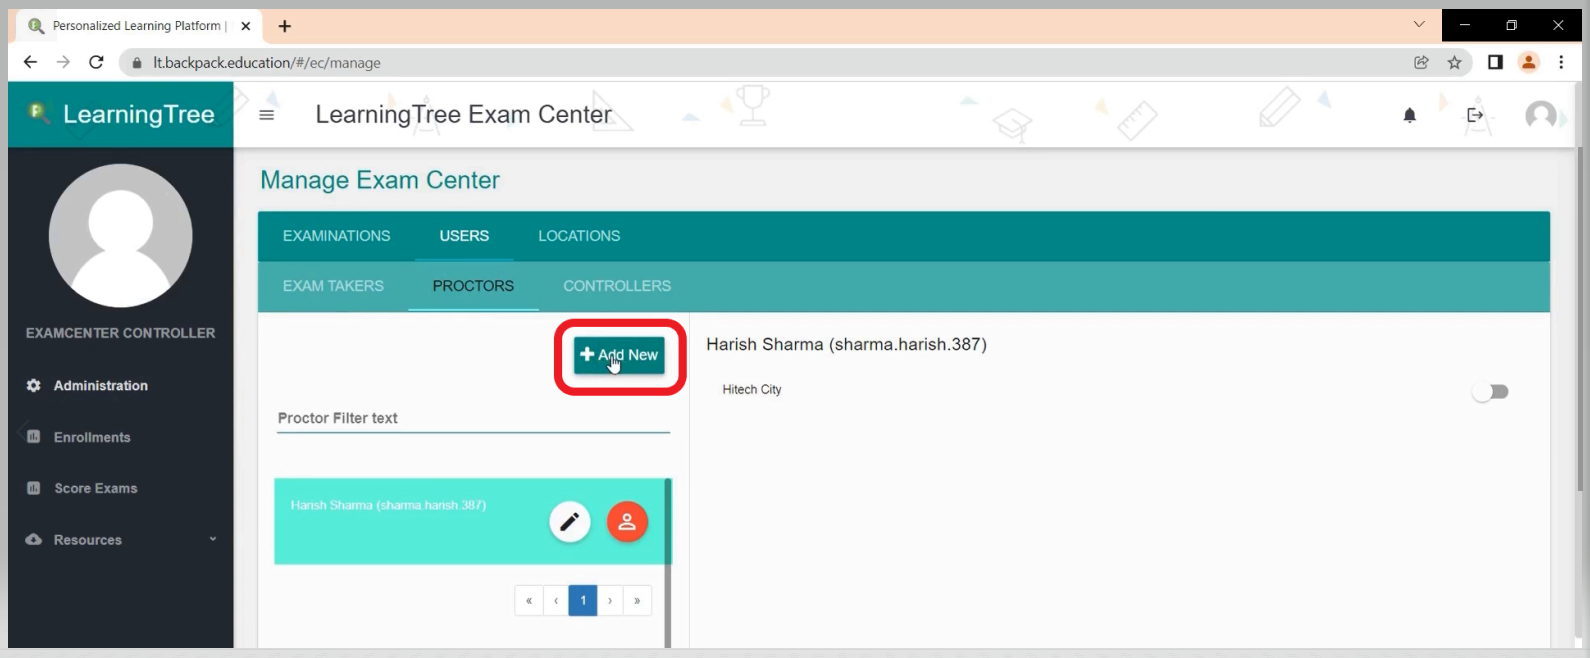Click the orange user icon for Harish Sharma

click(x=627, y=522)
